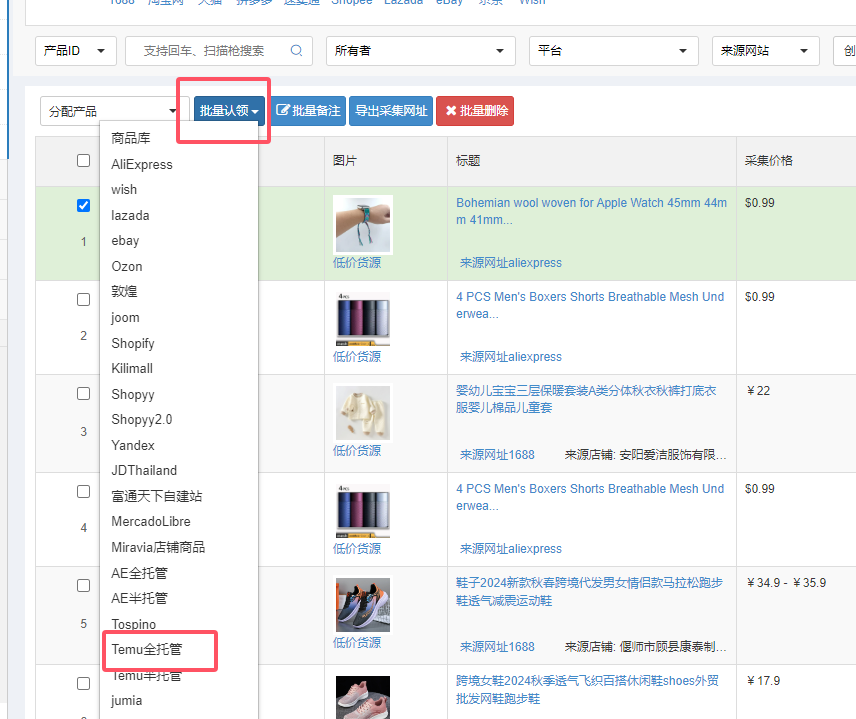The image size is (856, 719).
Task: Open 鞋子2024新款秋春 product title link
Action: pos(589,592)
